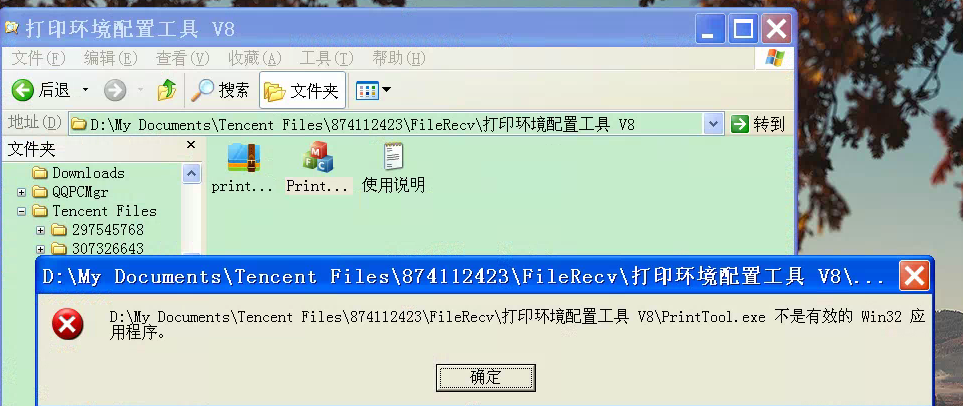Expand the address bar dropdown list

pyautogui.click(x=712, y=124)
